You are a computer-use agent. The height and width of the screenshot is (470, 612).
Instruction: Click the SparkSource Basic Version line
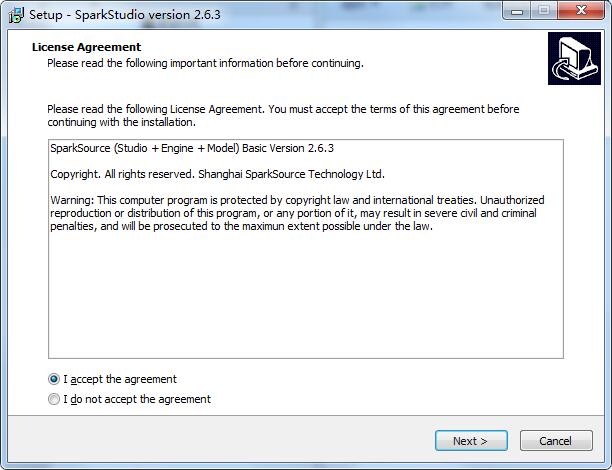point(192,149)
